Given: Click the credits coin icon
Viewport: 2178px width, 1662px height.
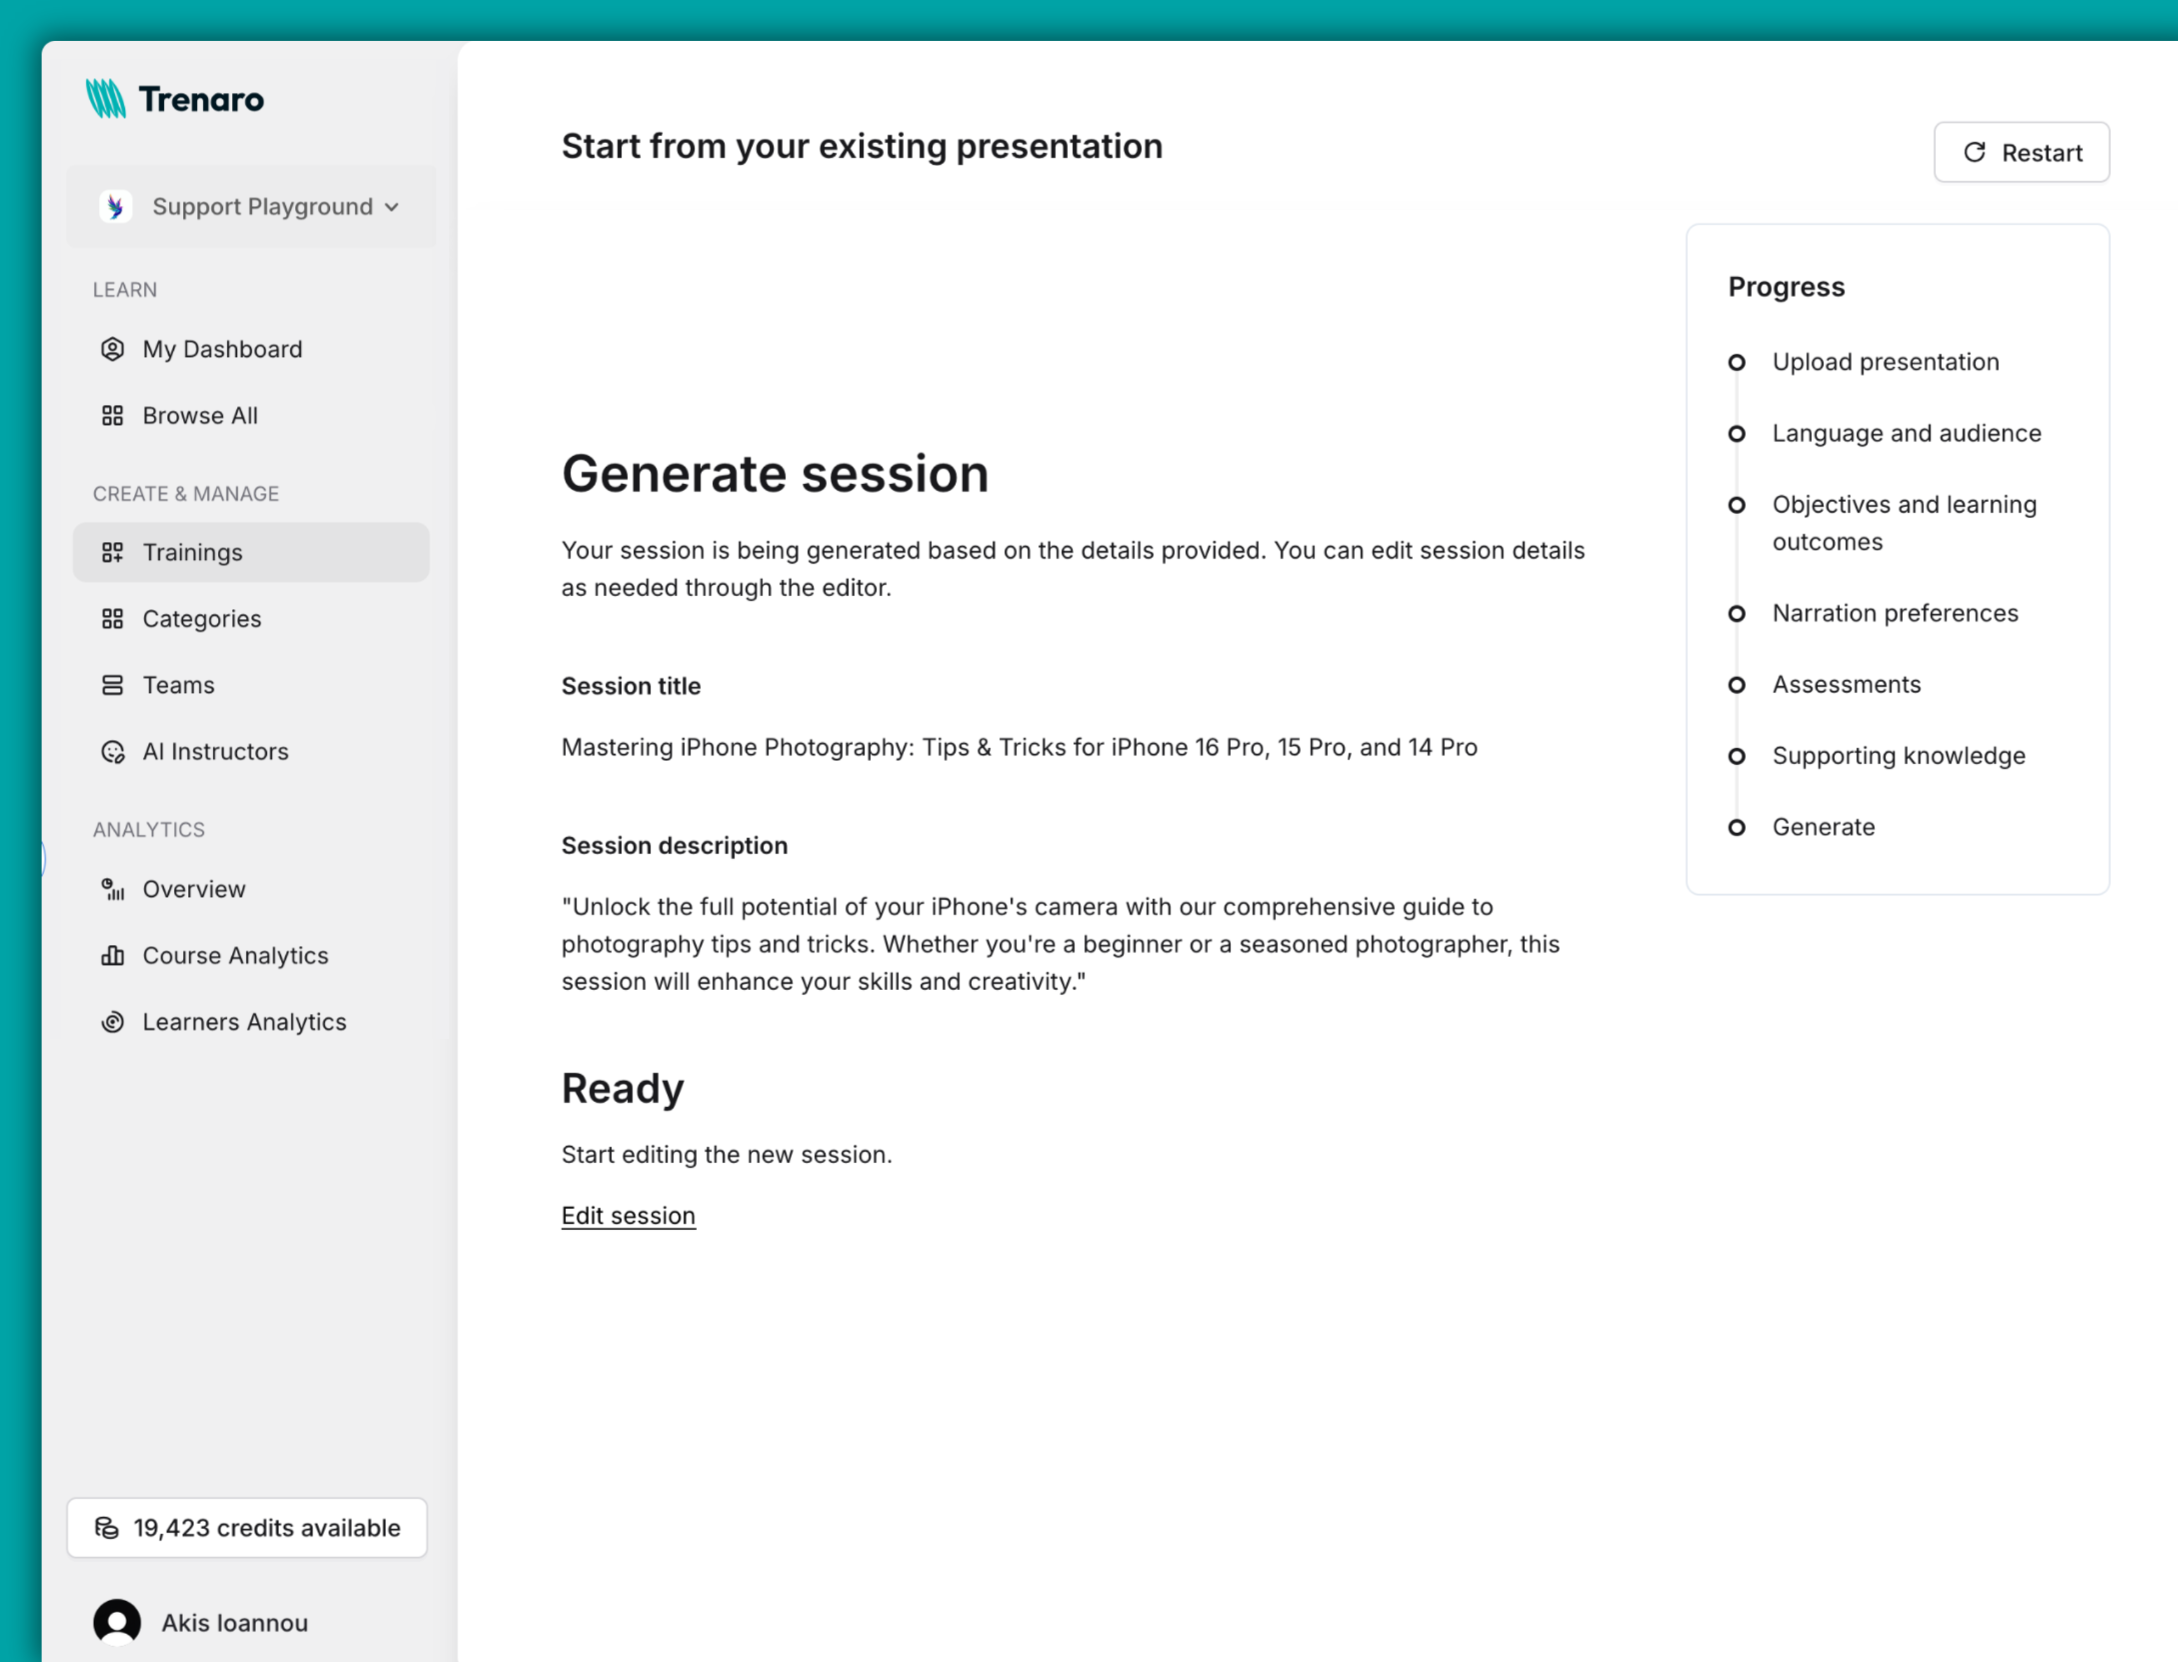Looking at the screenshot, I should pos(107,1527).
